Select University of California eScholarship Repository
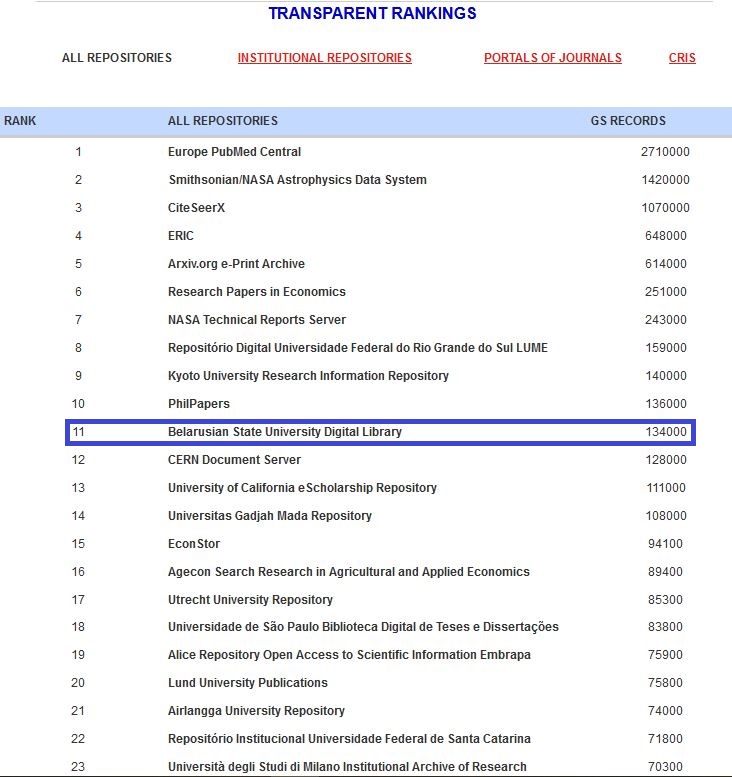Image resolution: width=732 pixels, height=777 pixels. [302, 488]
